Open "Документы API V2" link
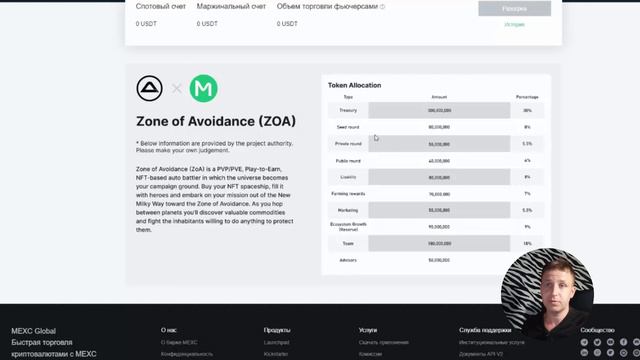 point(481,354)
